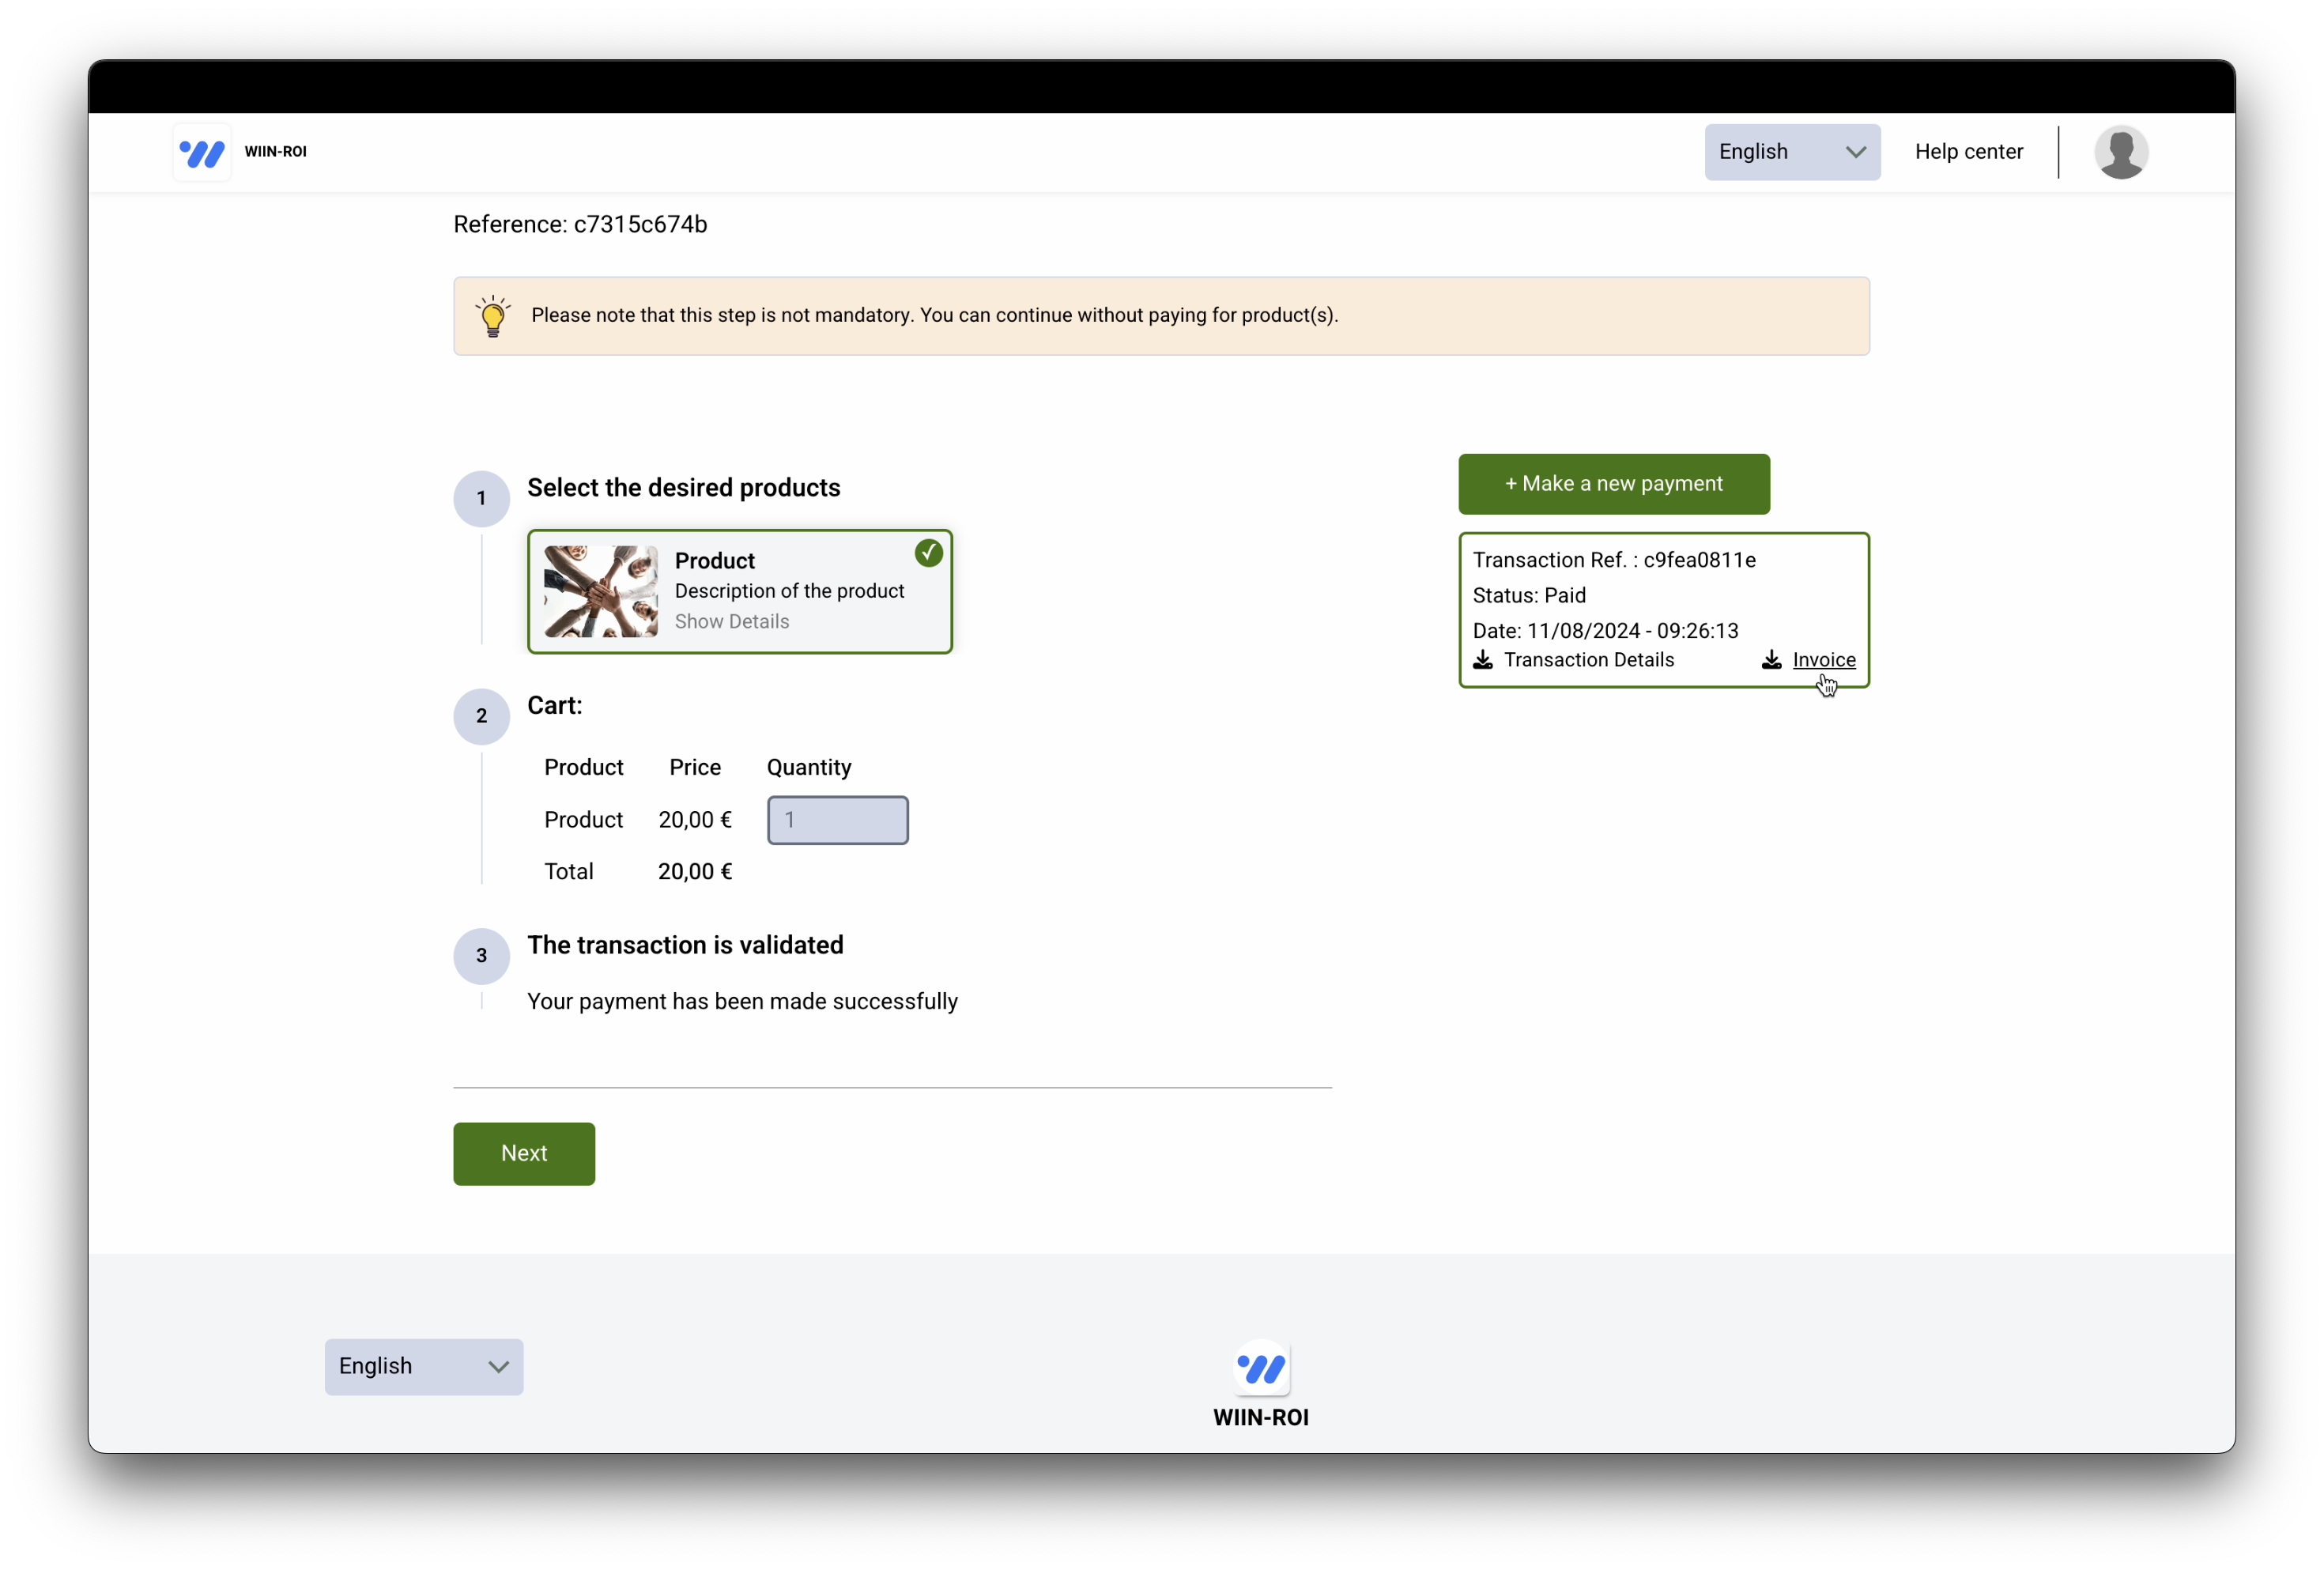Screen dimensions: 2324x1570
Task: Click Transaction Ref. : c9fea0811e text
Action: [1614, 560]
